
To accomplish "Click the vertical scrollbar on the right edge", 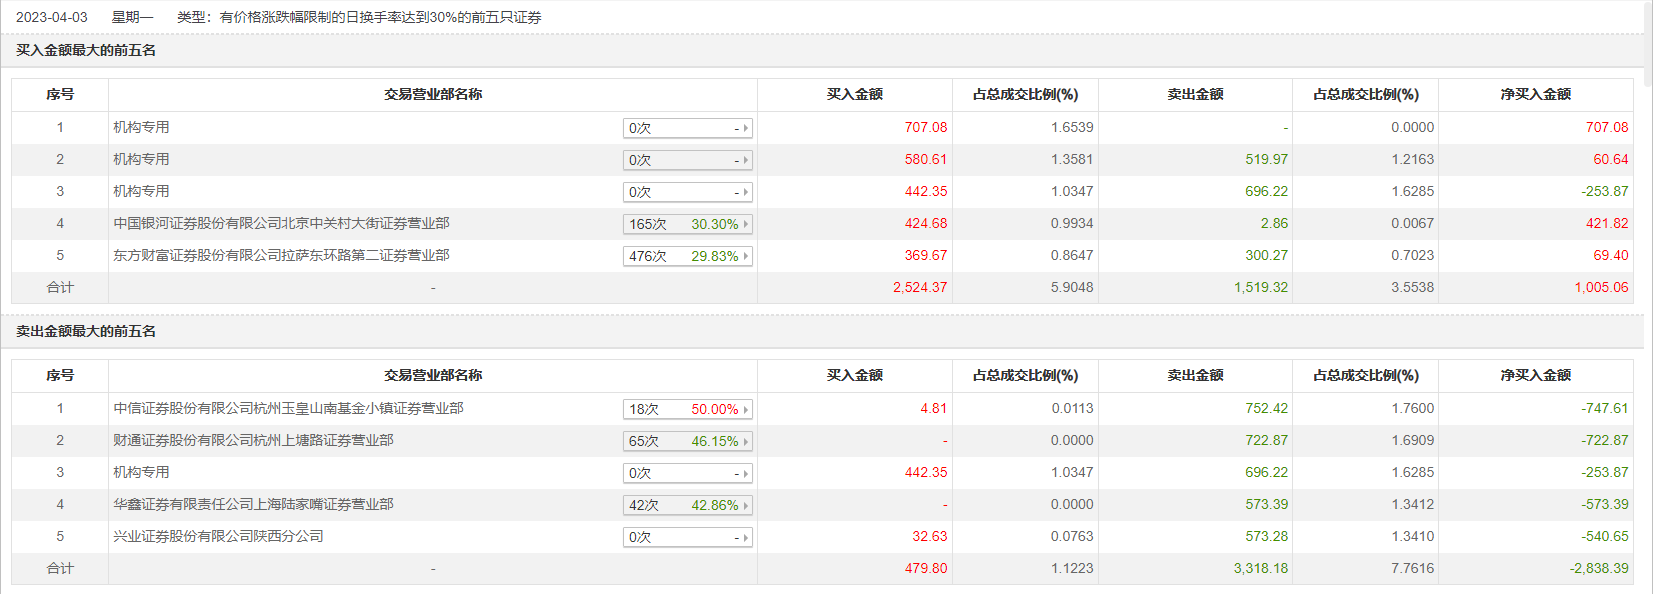I will point(1648,40).
